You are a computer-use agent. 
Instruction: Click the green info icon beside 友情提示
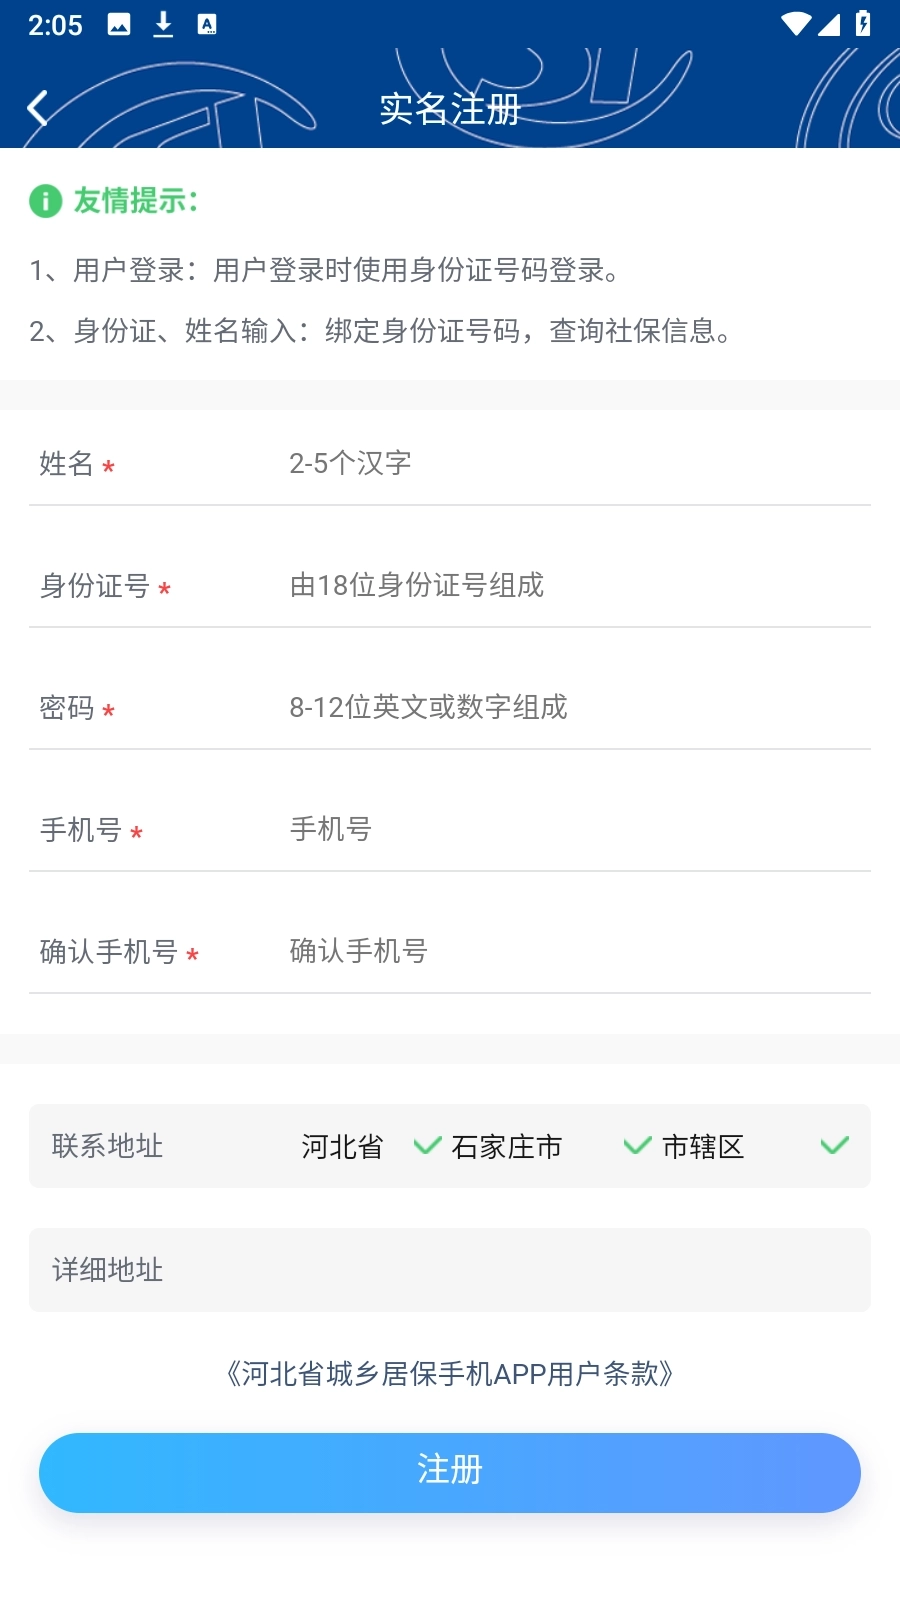click(44, 200)
